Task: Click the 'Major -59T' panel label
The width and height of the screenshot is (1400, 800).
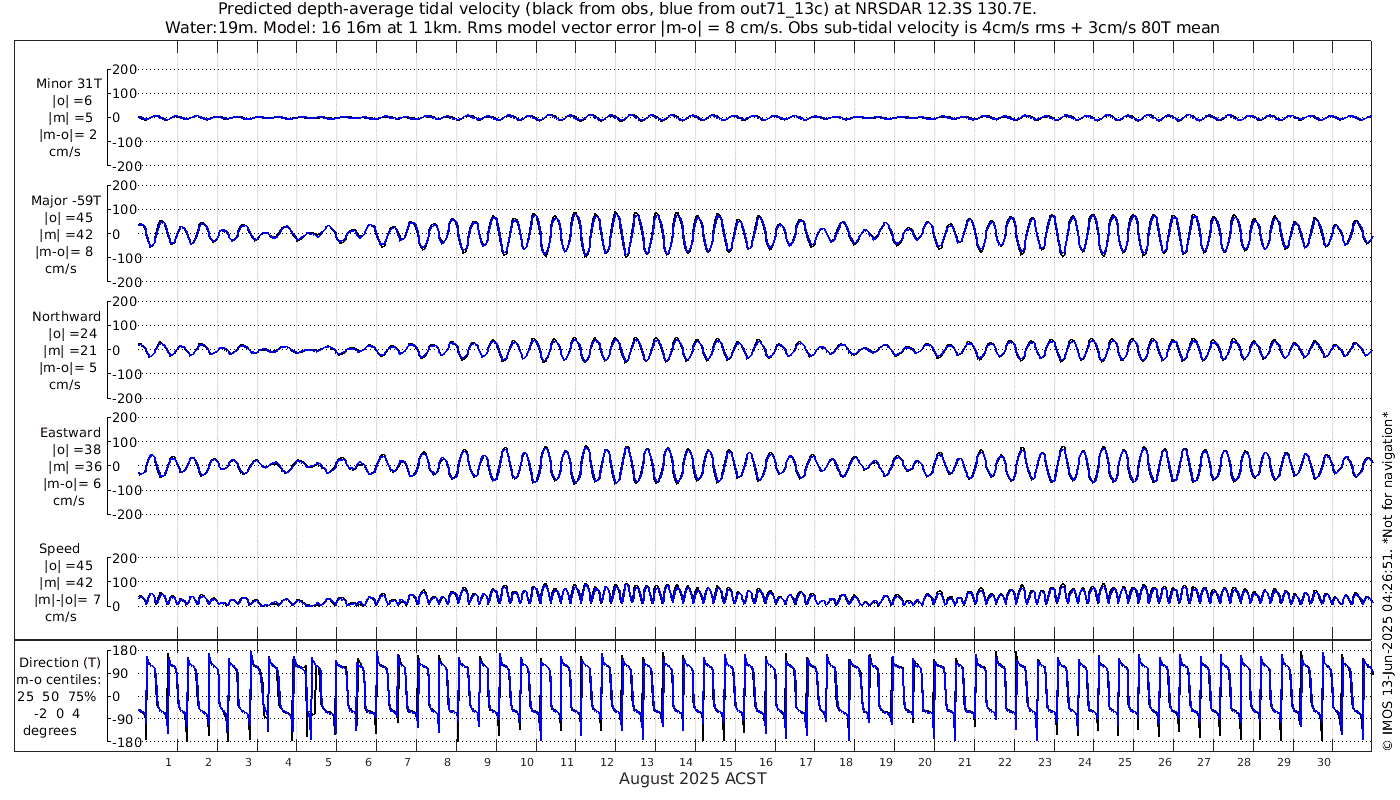Action: coord(66,201)
